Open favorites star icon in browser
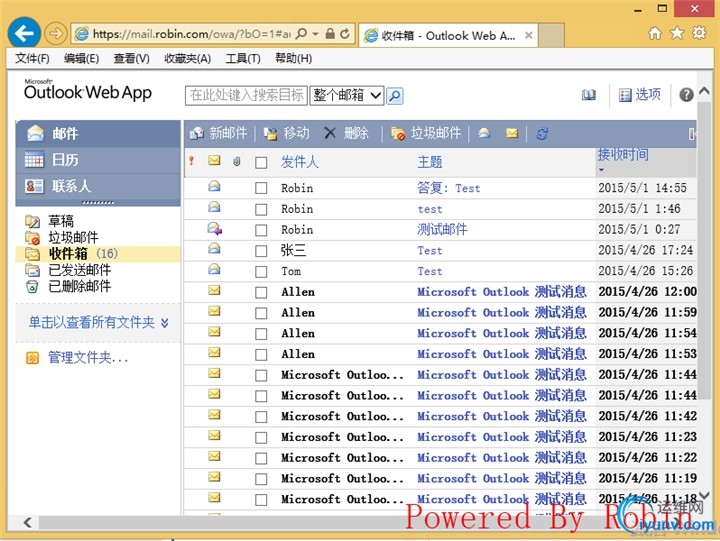The image size is (720, 541). click(677, 33)
